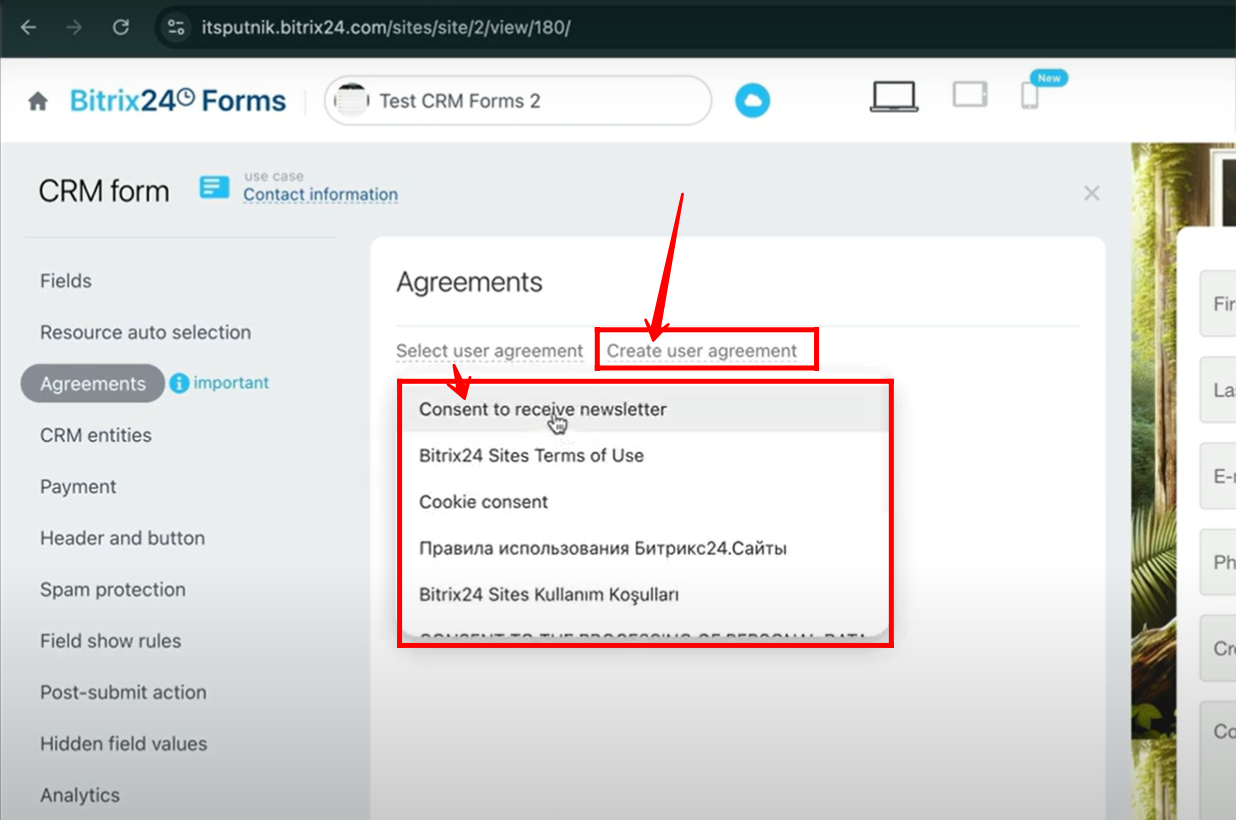Close the CRM form settings panel
The width and height of the screenshot is (1236, 820).
pyautogui.click(x=1092, y=193)
